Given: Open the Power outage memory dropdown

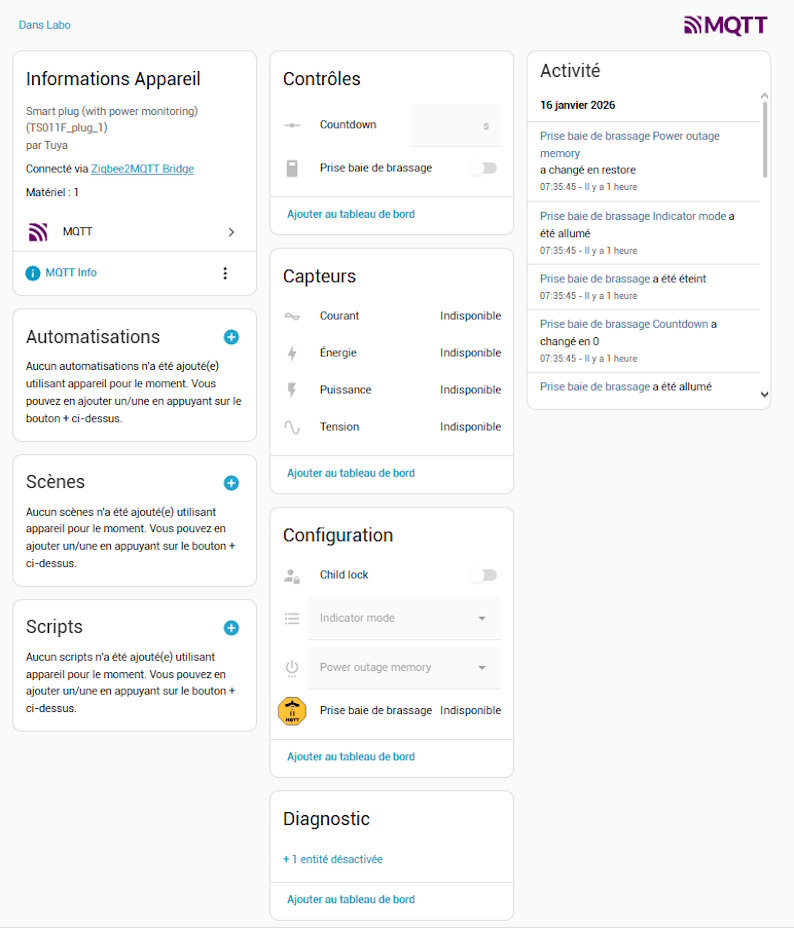Looking at the screenshot, I should tap(404, 668).
